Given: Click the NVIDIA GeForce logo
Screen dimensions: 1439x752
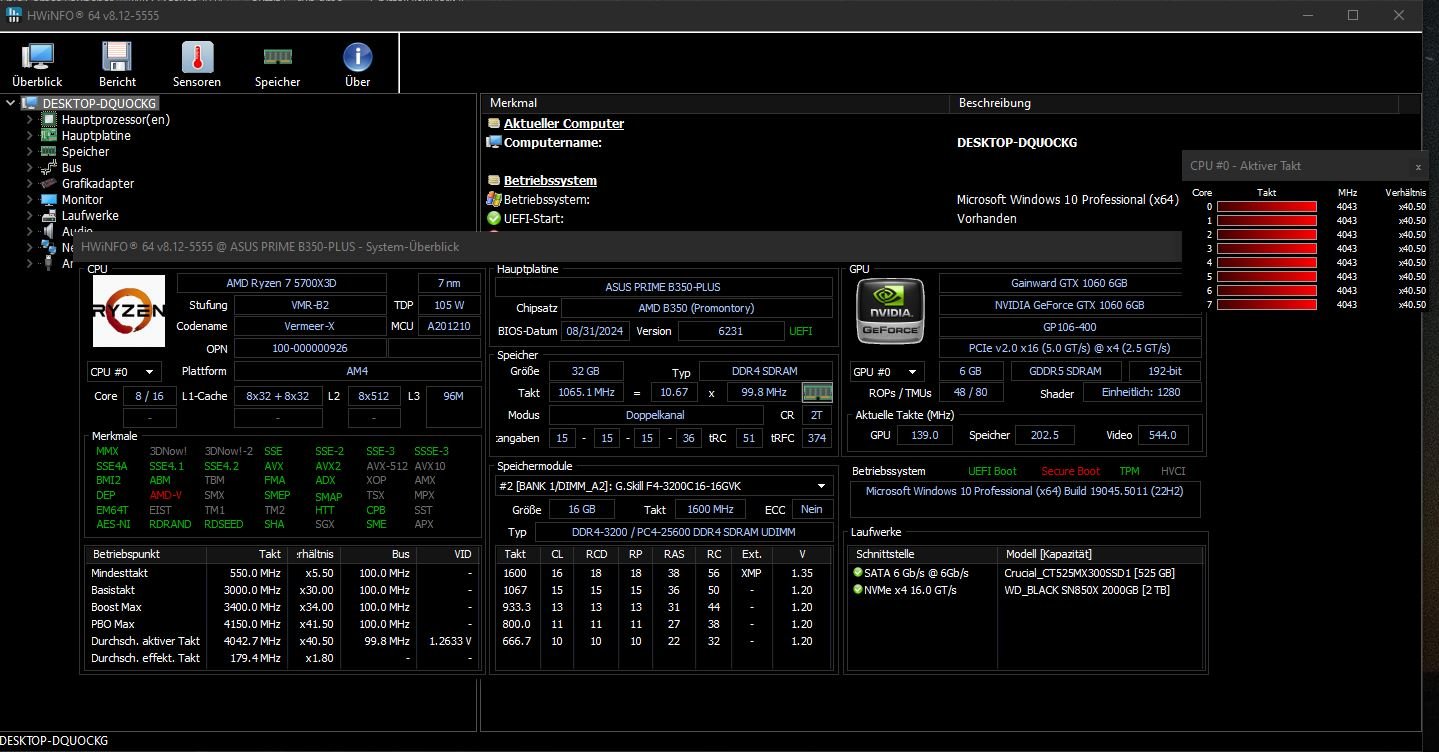Looking at the screenshot, I should (890, 311).
